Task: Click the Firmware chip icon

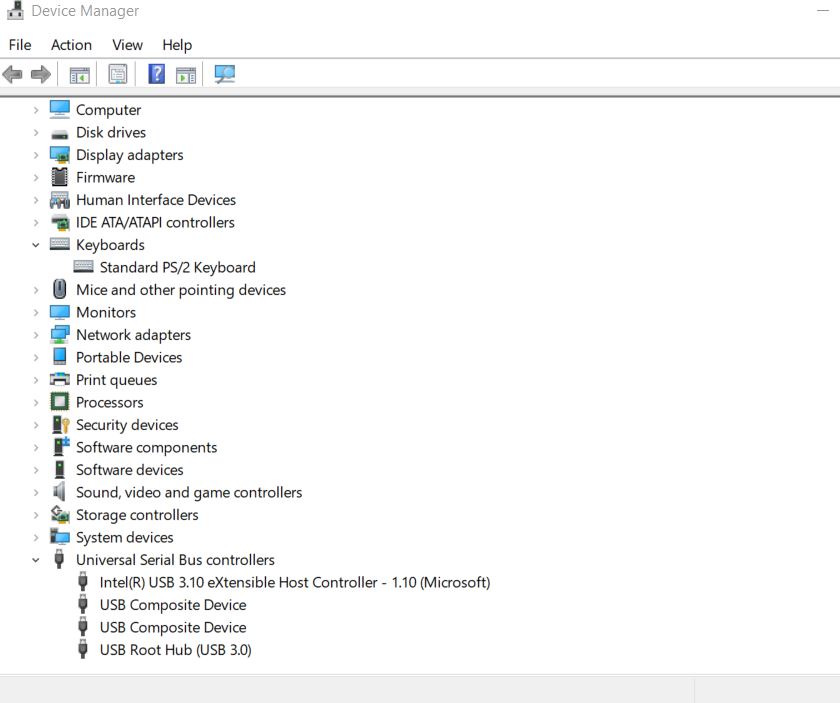Action: coord(59,177)
